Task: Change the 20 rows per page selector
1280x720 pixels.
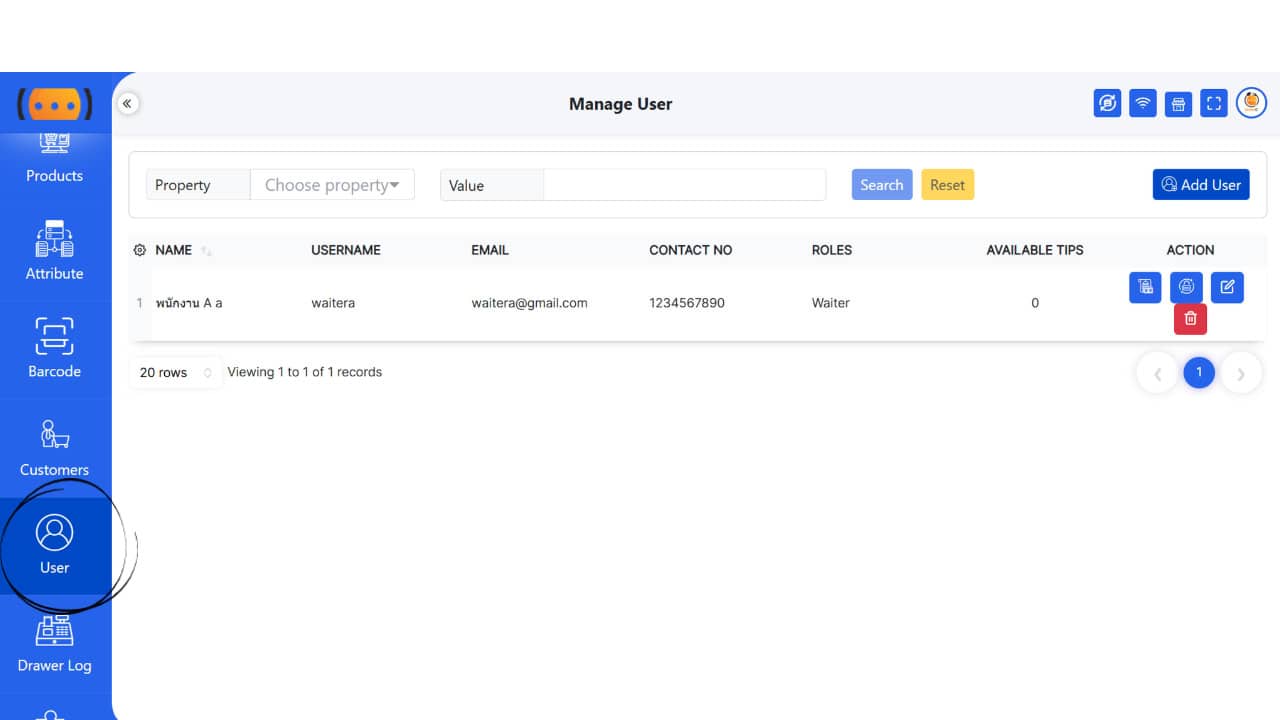Action: tap(175, 372)
